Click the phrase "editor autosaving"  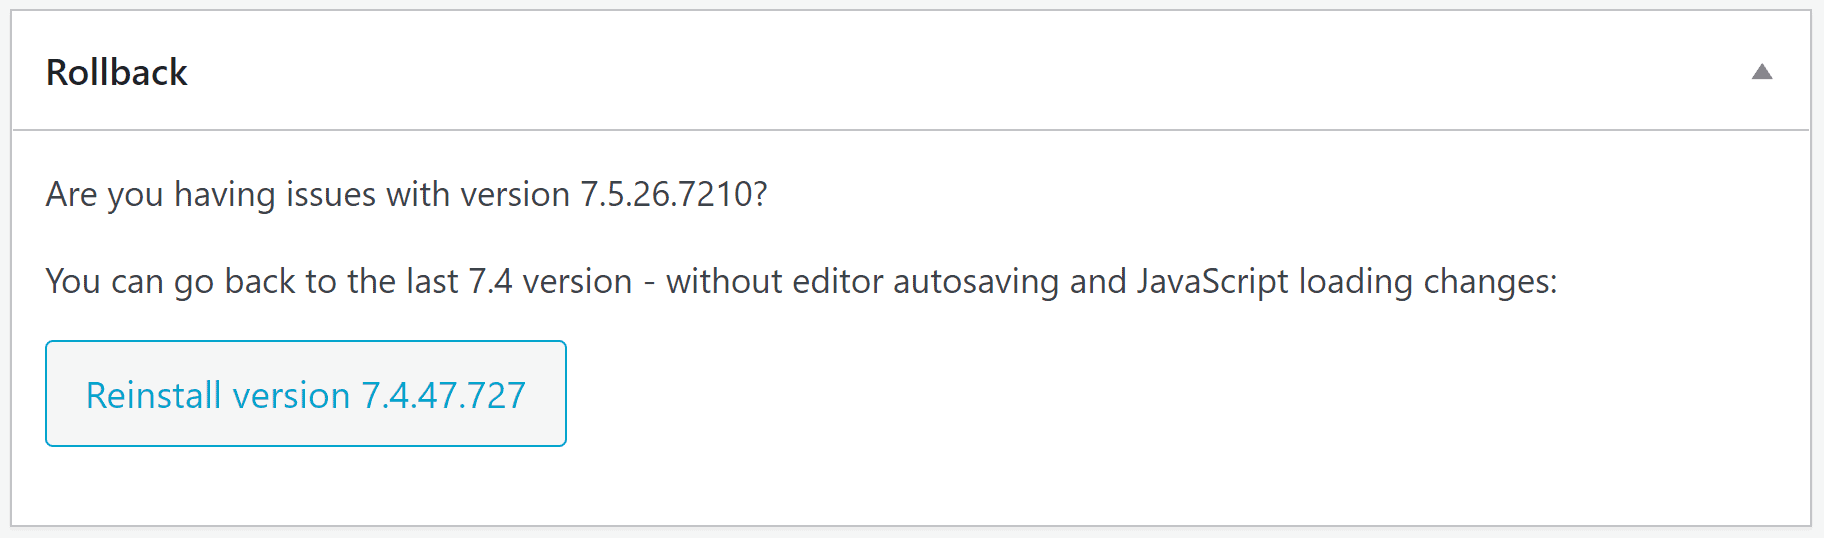pos(925,281)
